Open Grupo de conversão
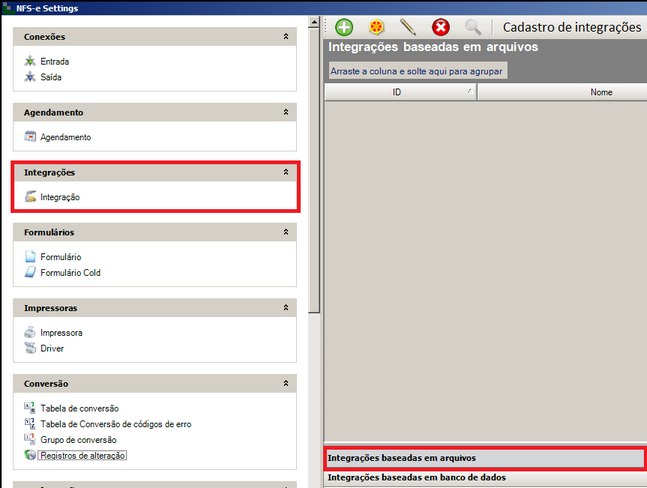 (78, 440)
